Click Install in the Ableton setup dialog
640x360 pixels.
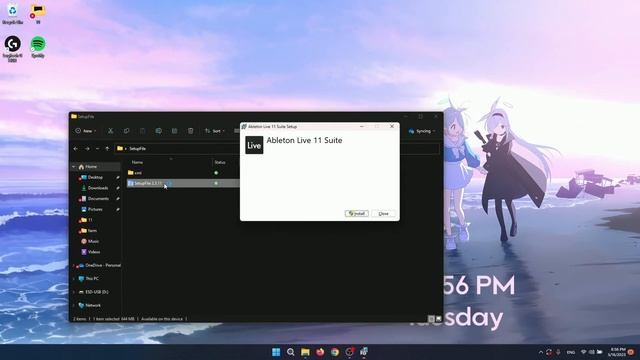[x=356, y=213]
